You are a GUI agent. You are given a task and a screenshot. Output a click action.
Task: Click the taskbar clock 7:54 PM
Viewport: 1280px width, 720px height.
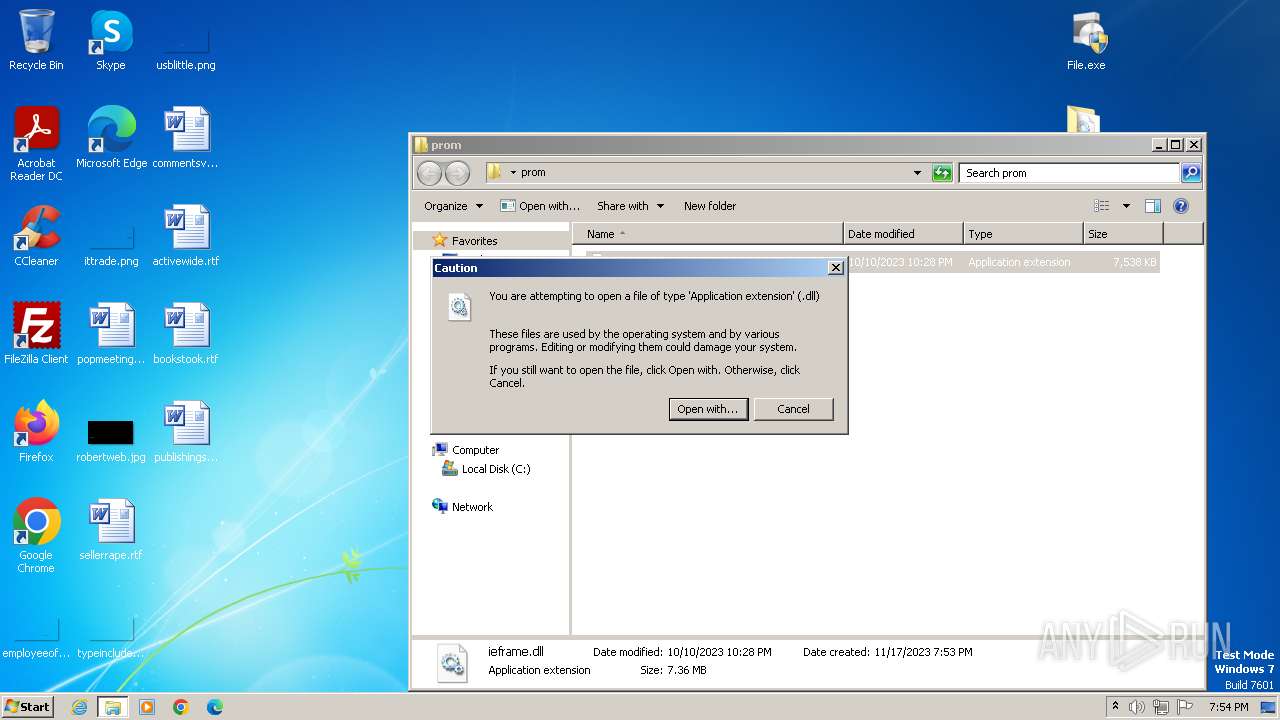pos(1228,707)
